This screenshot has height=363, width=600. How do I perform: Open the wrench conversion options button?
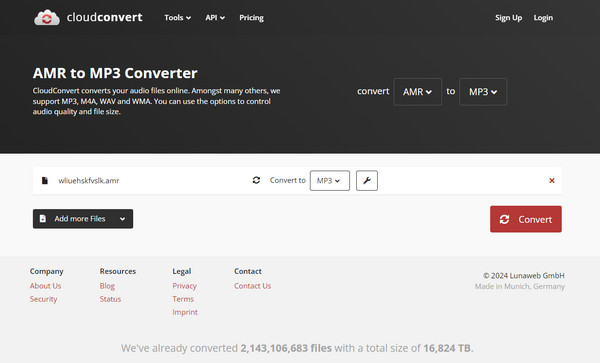click(367, 181)
